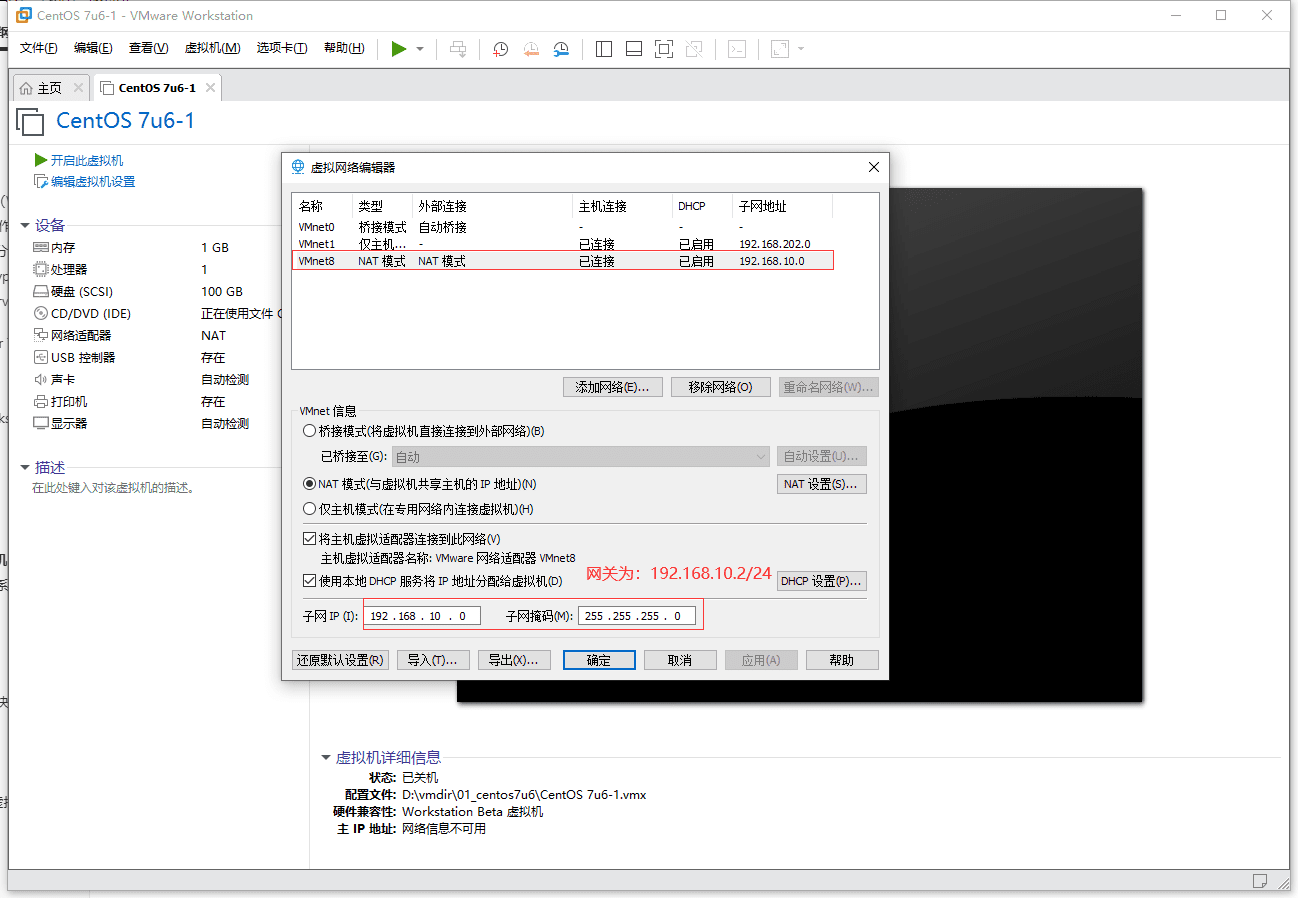
Task: Open the 选项卡(T) menu
Action: tap(282, 48)
